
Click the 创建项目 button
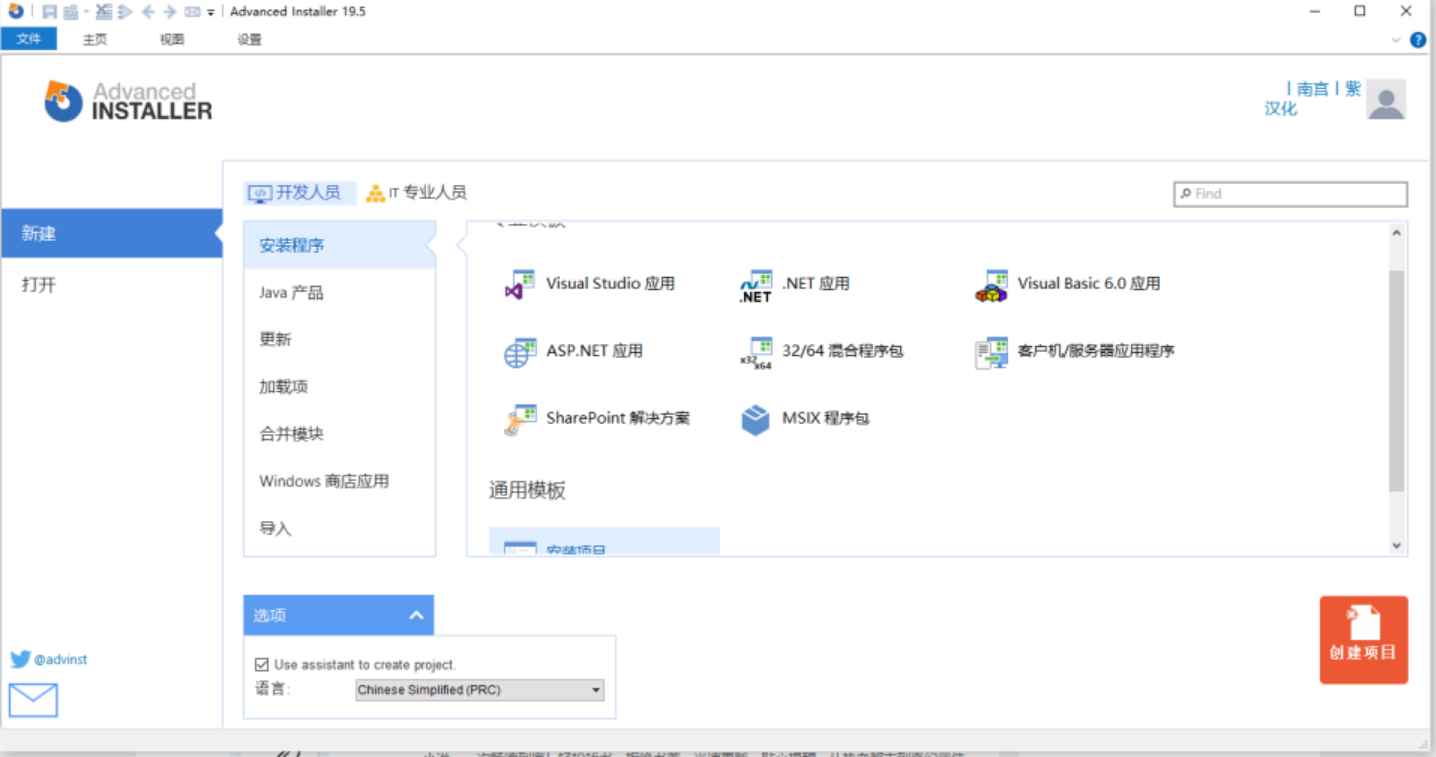[1362, 640]
